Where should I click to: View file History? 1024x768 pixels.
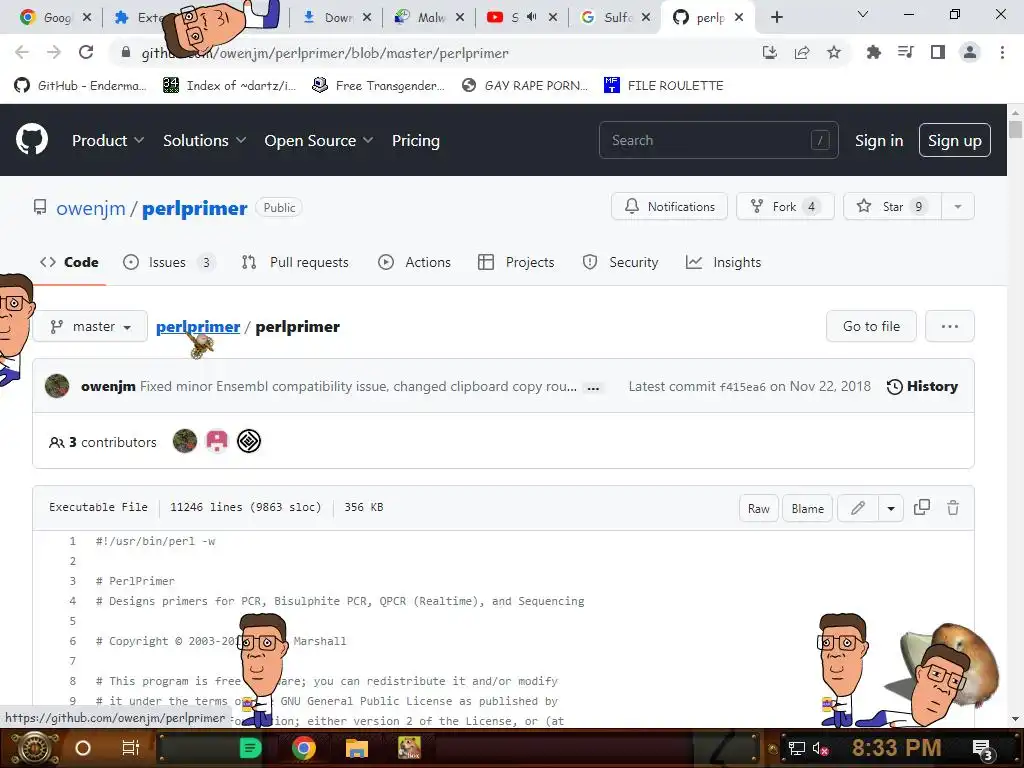922,387
